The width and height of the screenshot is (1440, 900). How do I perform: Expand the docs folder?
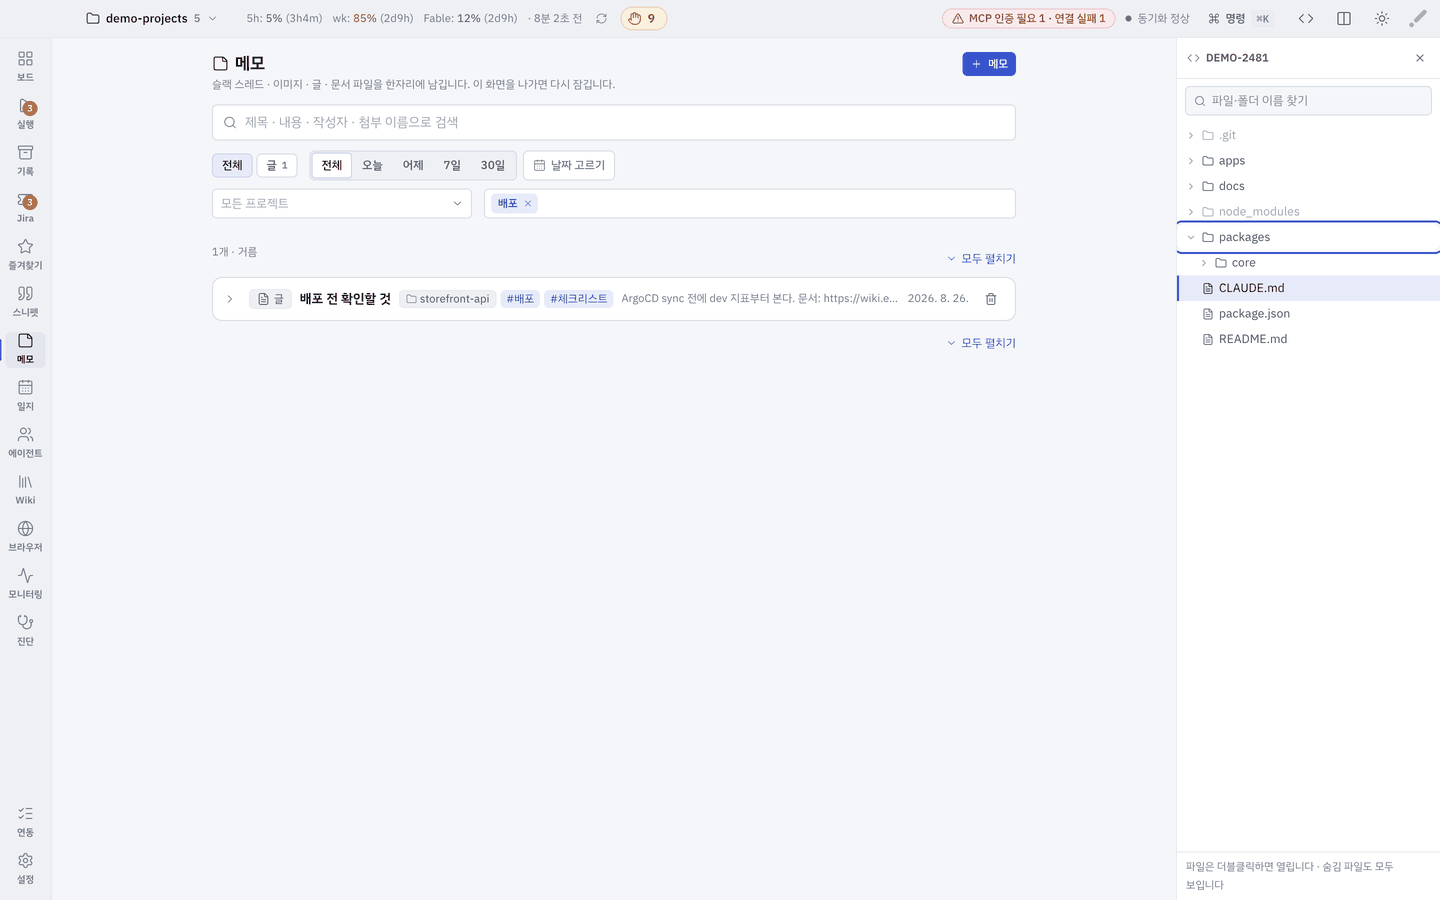click(1308, 186)
